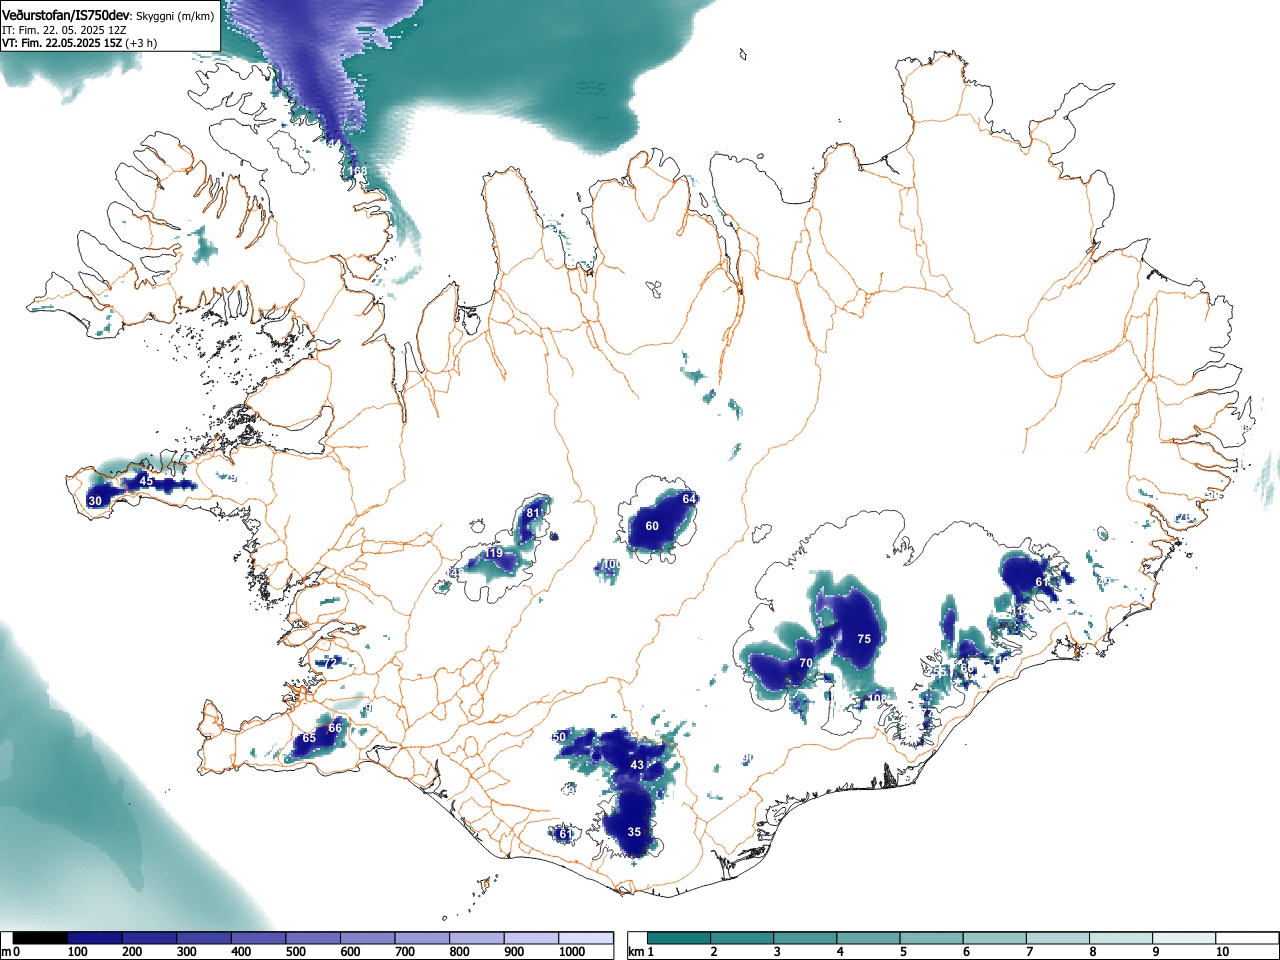Click the 600–700 m legend swatch

click(368, 938)
